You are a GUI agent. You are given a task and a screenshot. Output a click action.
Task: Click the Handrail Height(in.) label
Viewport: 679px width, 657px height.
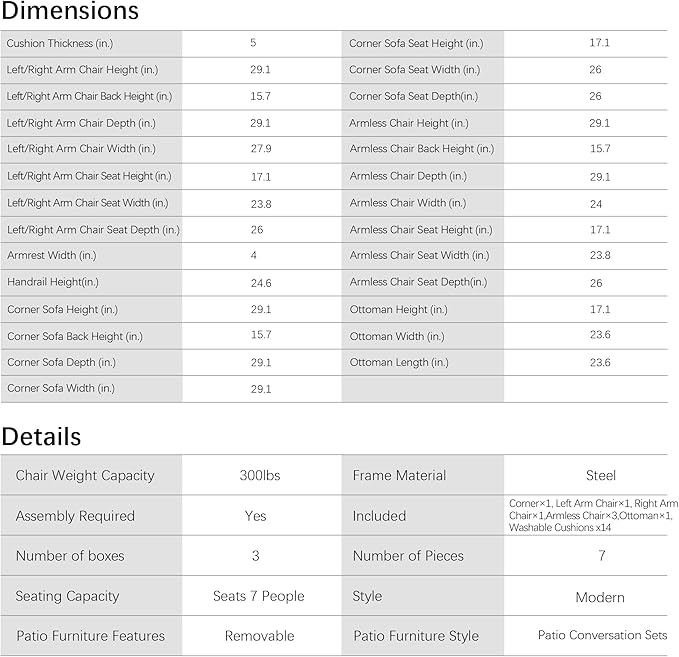click(x=53, y=282)
